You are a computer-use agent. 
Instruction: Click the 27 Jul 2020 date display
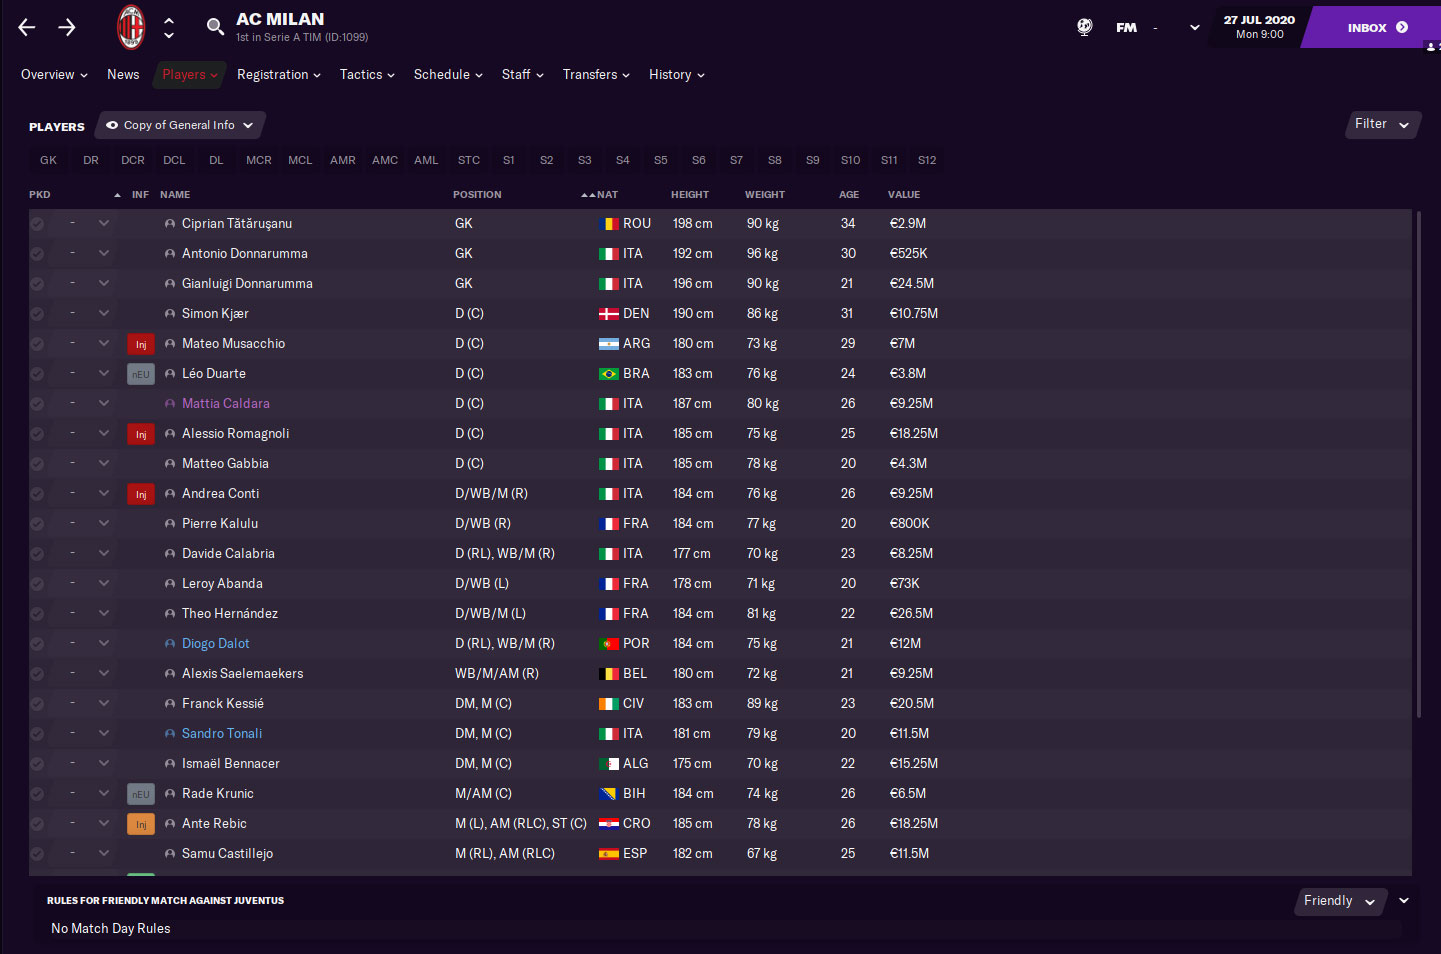[x=1259, y=27]
